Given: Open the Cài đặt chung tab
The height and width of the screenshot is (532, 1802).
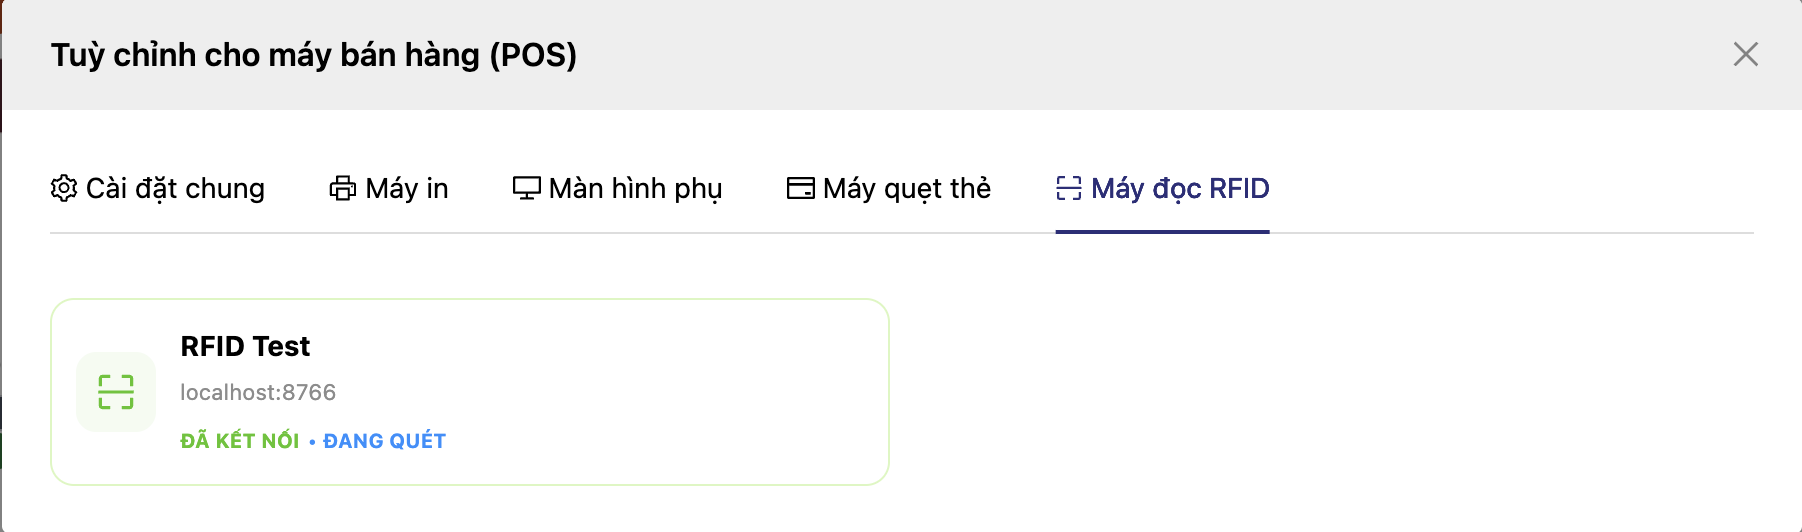Looking at the screenshot, I should point(175,188).
